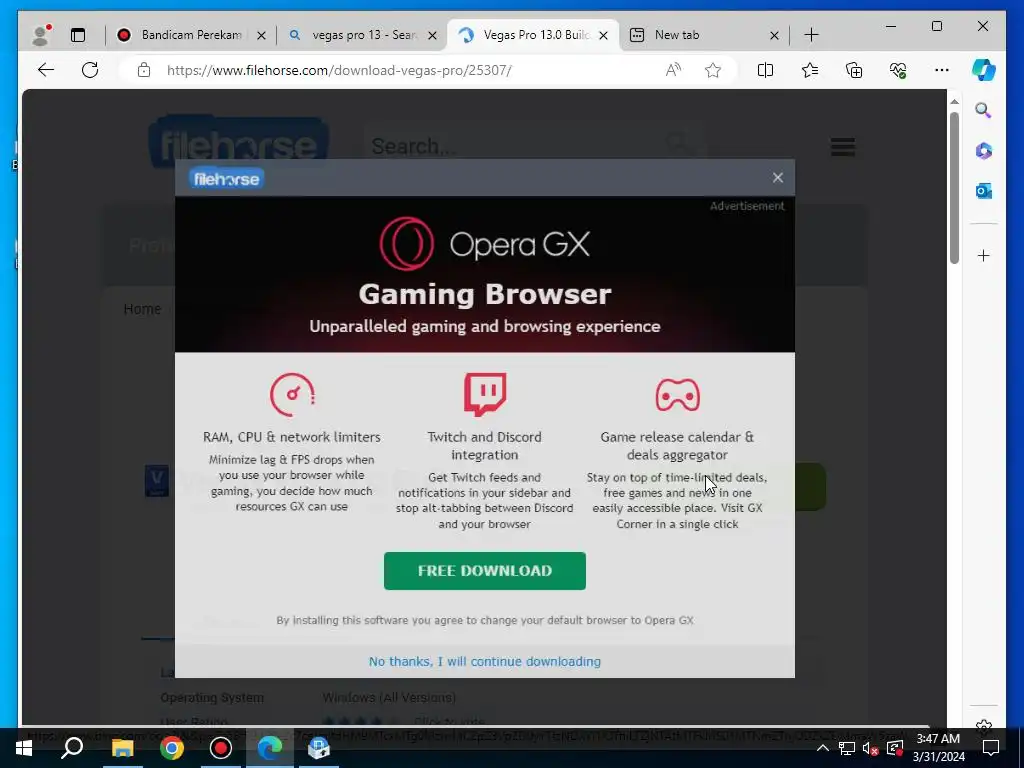Click the page vertical scrollbar
This screenshot has width=1024, height=768.
click(x=954, y=188)
